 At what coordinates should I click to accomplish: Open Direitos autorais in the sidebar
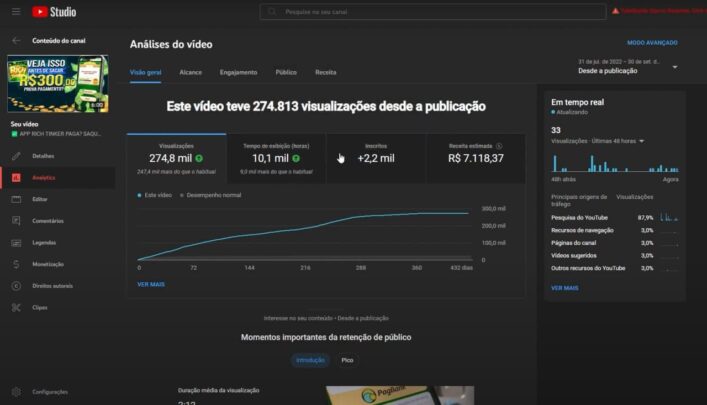coord(52,286)
